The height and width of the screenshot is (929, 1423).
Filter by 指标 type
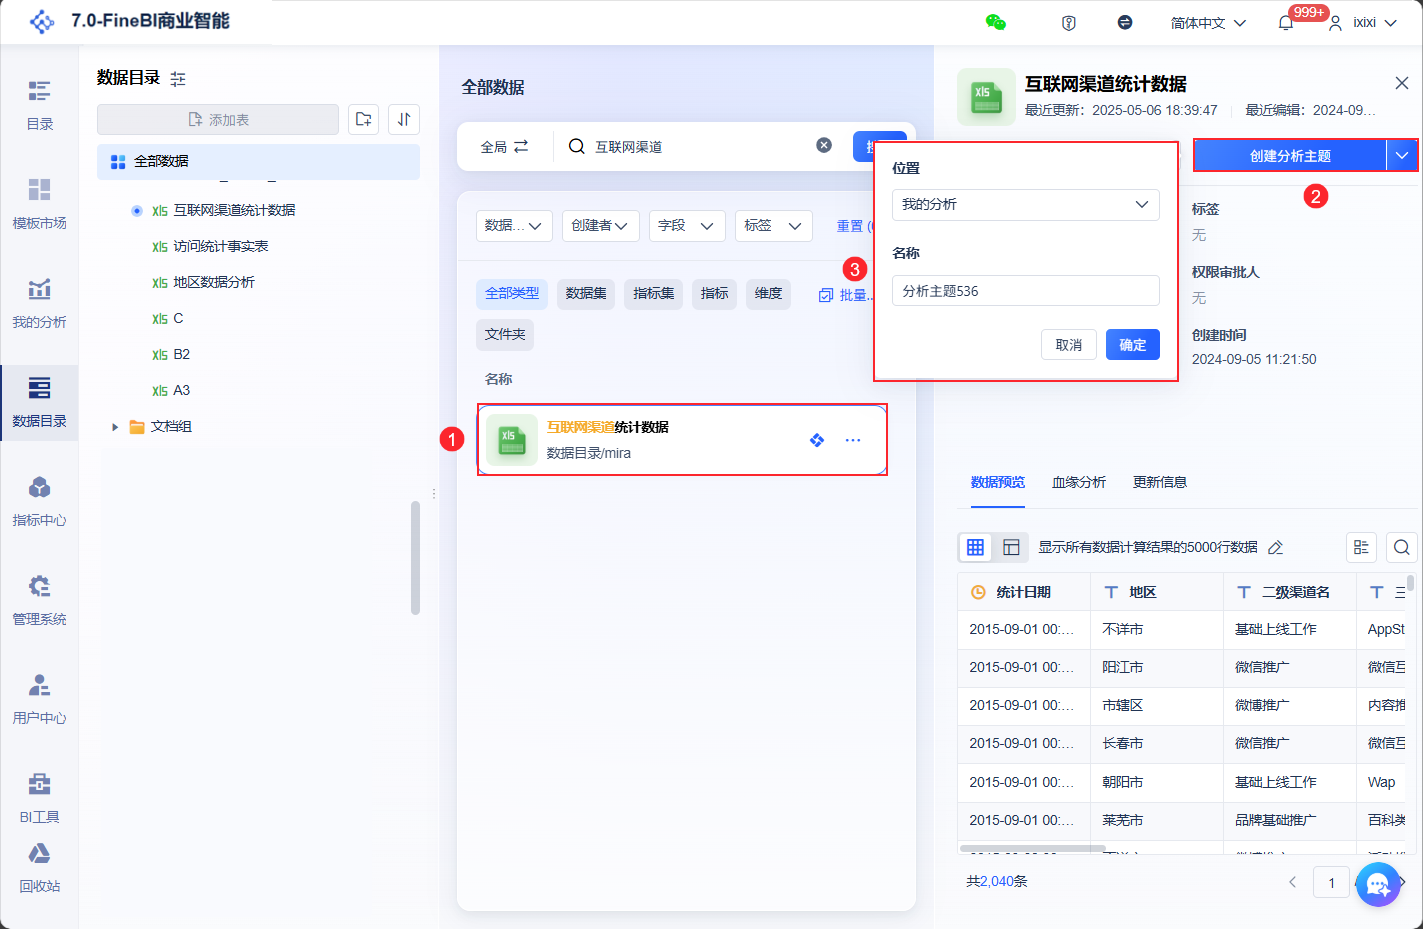(x=715, y=293)
